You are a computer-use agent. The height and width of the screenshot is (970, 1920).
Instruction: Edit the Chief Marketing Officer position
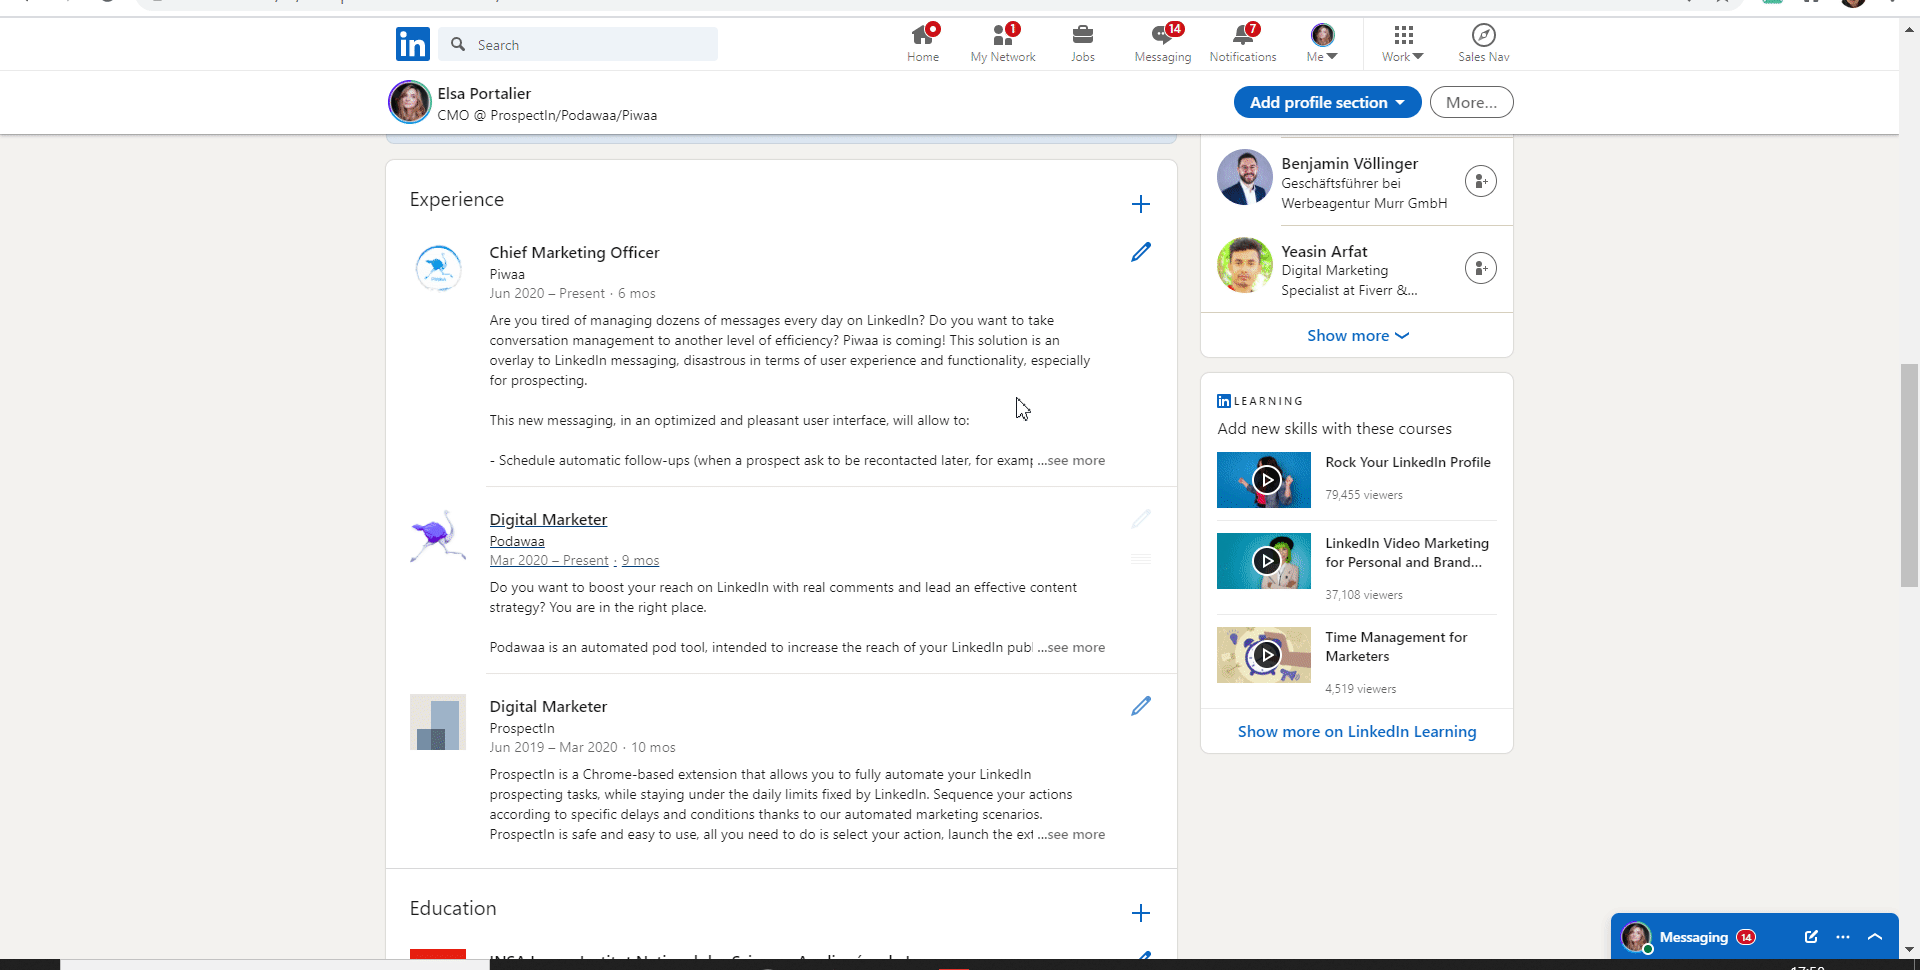(1141, 252)
